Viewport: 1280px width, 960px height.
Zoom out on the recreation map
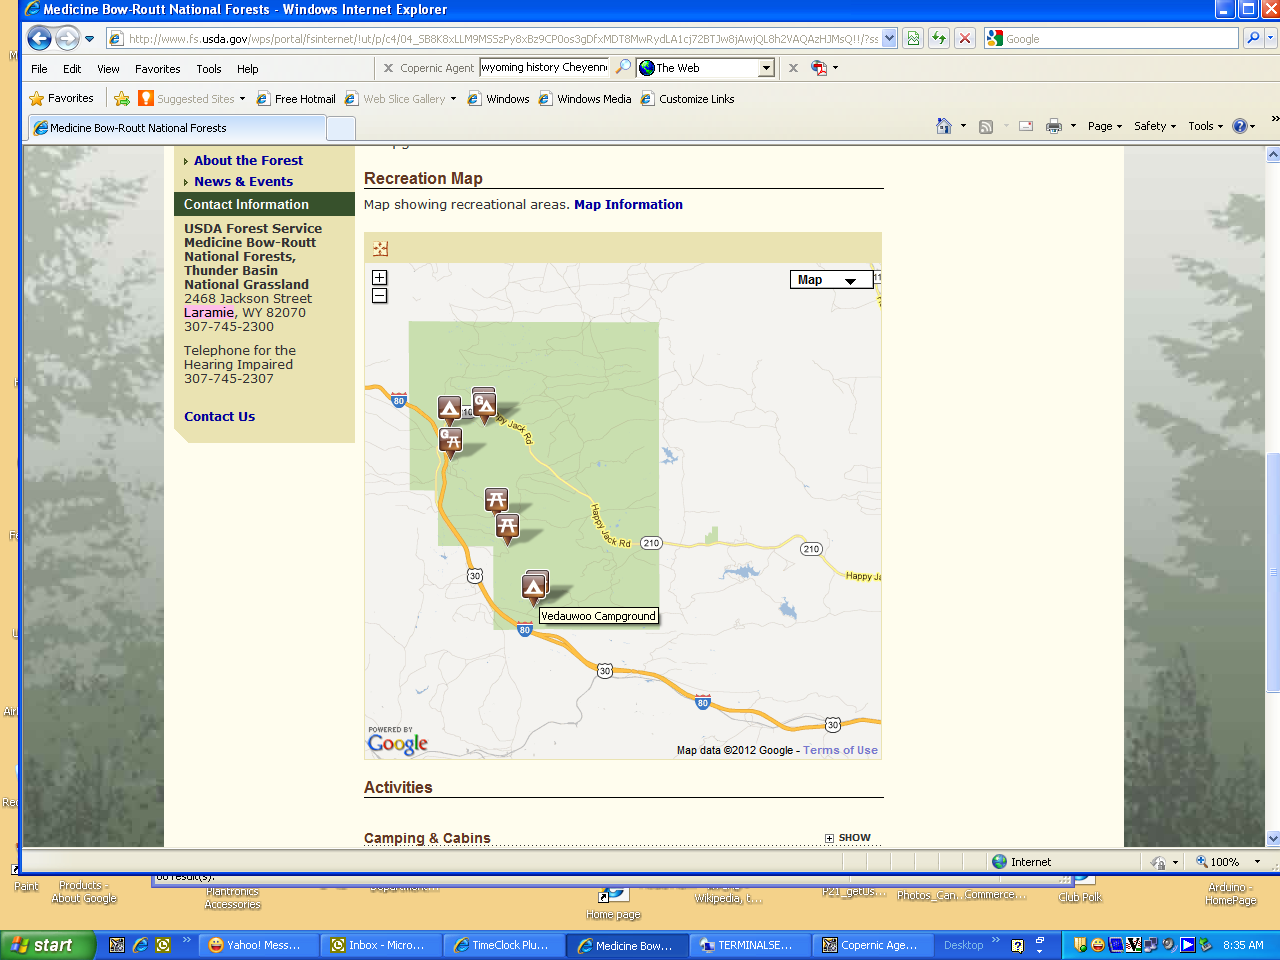point(379,296)
